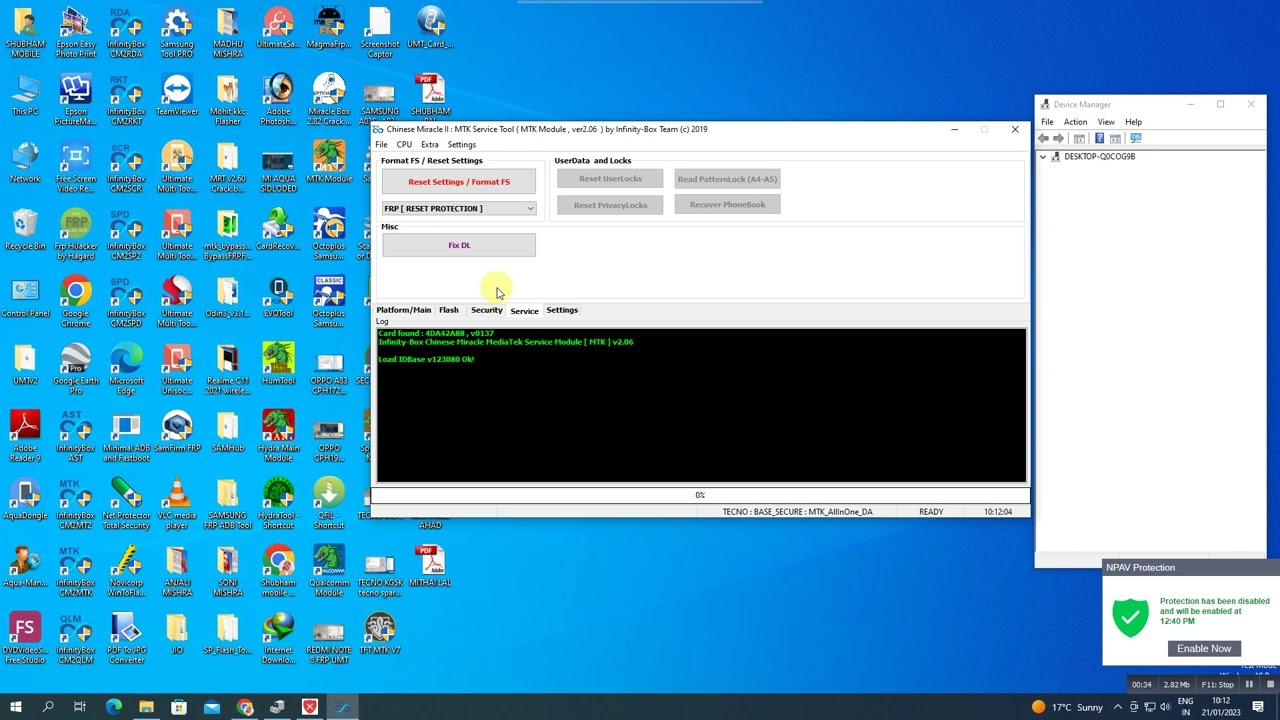Image resolution: width=1280 pixels, height=720 pixels.
Task: Click Help icon in Device Manager toolbar
Action: (1099, 138)
